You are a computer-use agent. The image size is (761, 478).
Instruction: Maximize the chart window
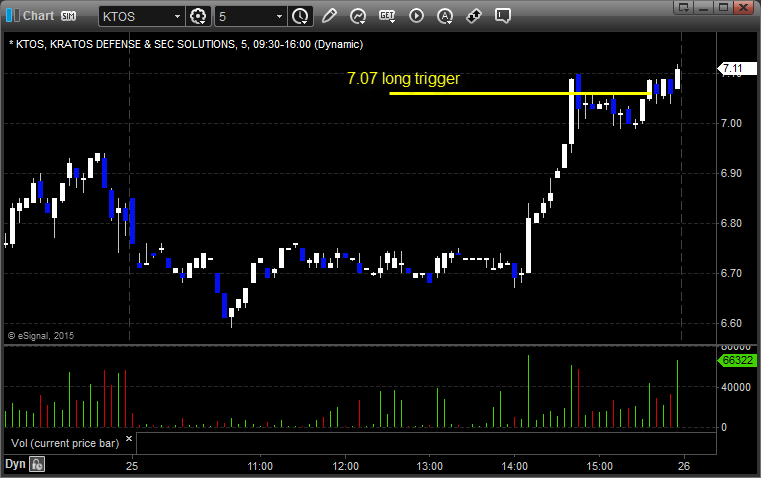[723, 7]
